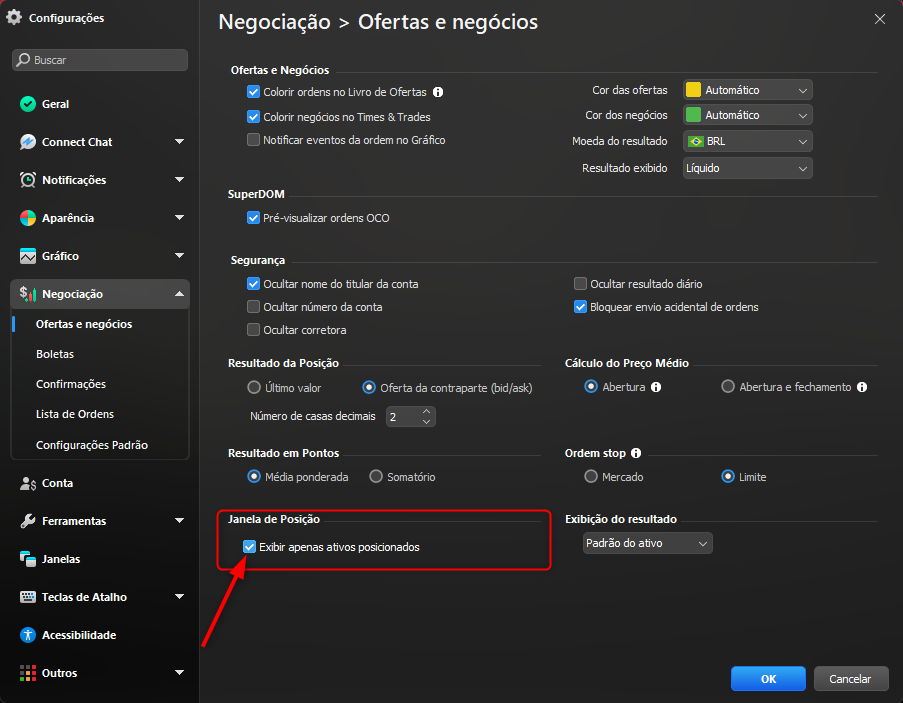Uncheck Ocultar nome do titular da conta
The height and width of the screenshot is (703, 903).
(253, 284)
